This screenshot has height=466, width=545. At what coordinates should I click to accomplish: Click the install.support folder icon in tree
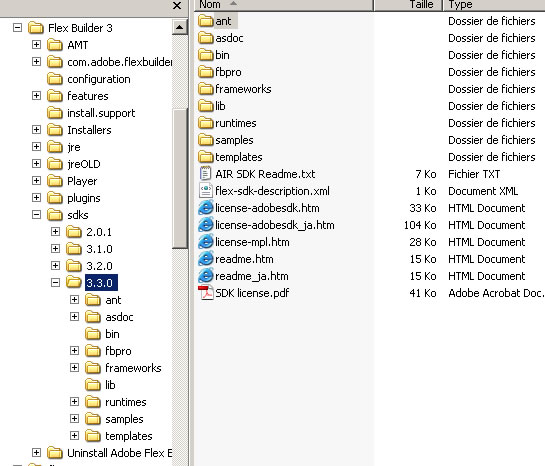click(55, 113)
